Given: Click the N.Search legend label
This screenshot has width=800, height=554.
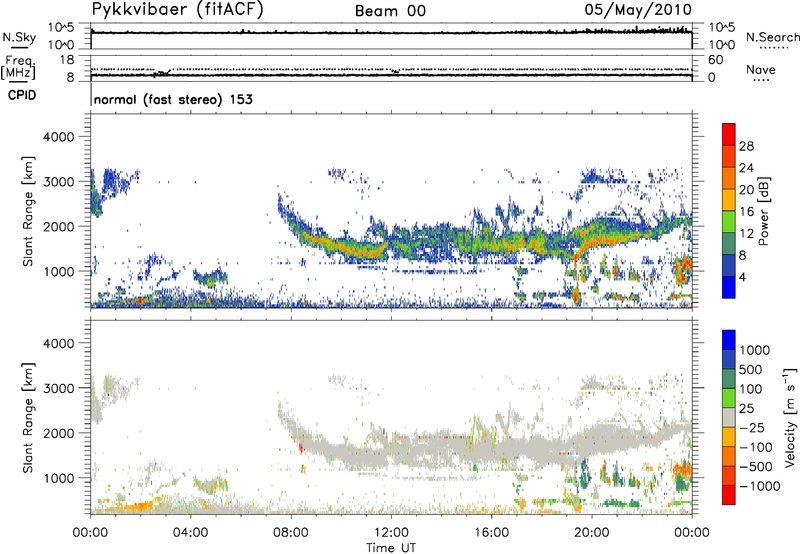Looking at the screenshot, I should [772, 37].
